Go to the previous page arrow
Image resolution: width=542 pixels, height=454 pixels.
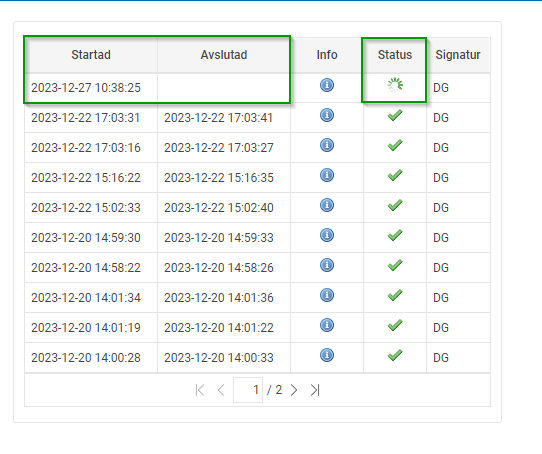(x=221, y=390)
